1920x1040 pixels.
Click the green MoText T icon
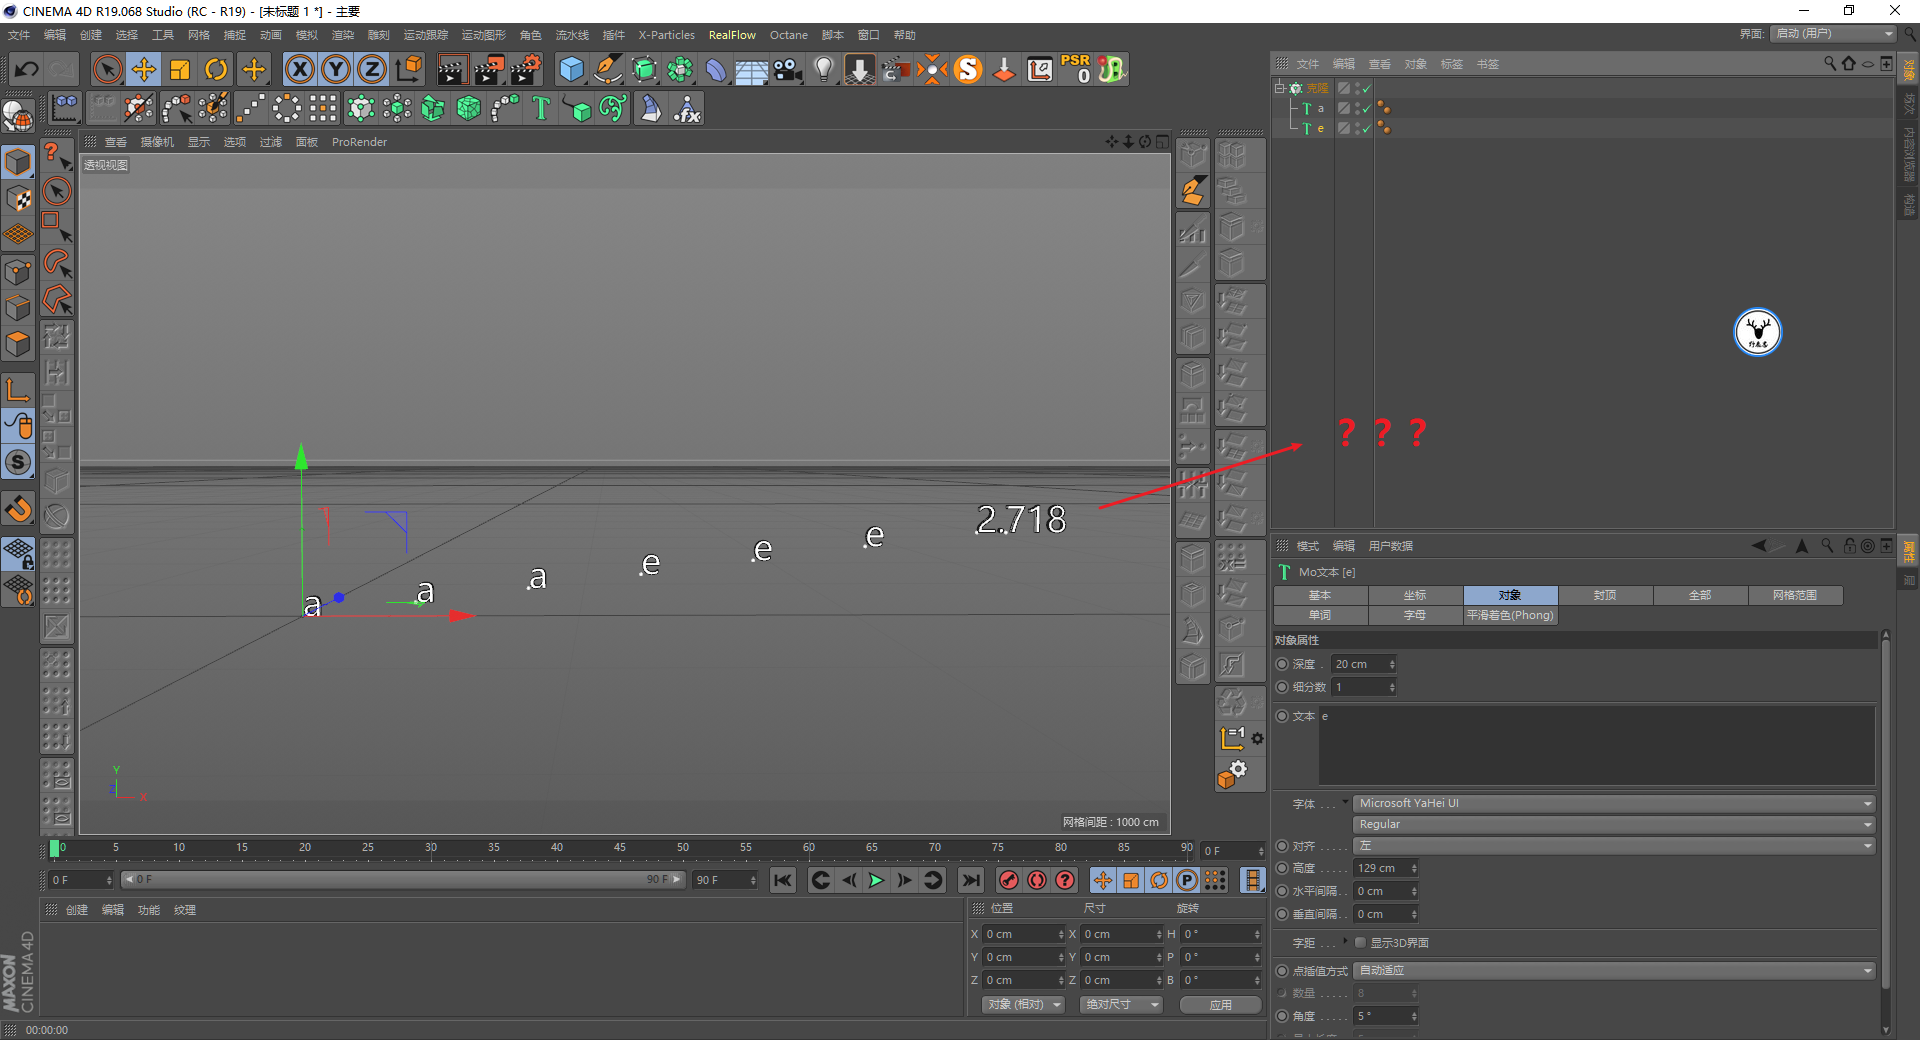pyautogui.click(x=541, y=108)
